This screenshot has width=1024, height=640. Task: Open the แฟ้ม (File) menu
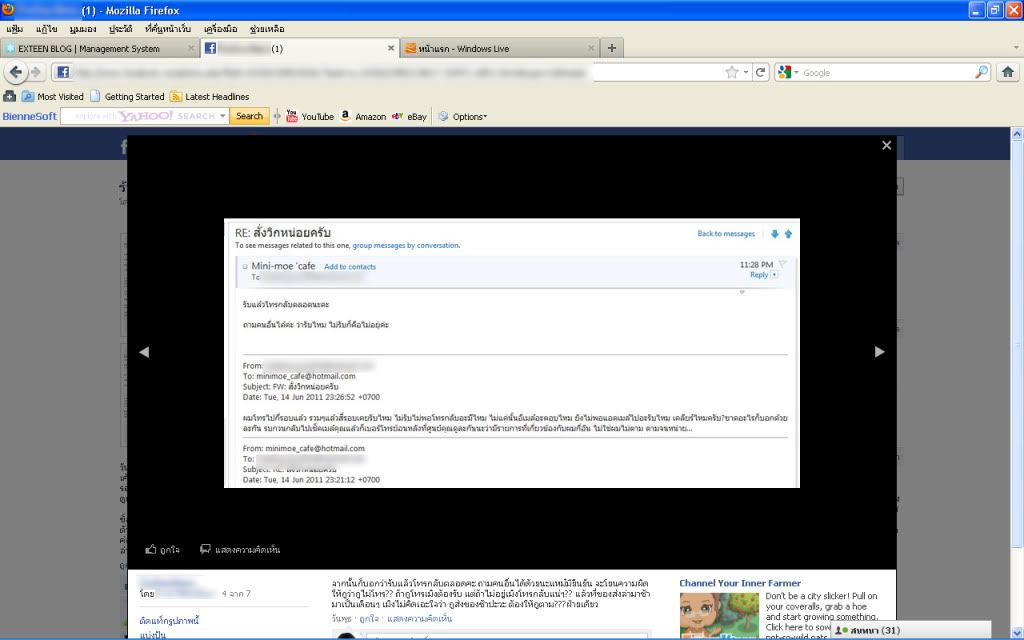14,29
